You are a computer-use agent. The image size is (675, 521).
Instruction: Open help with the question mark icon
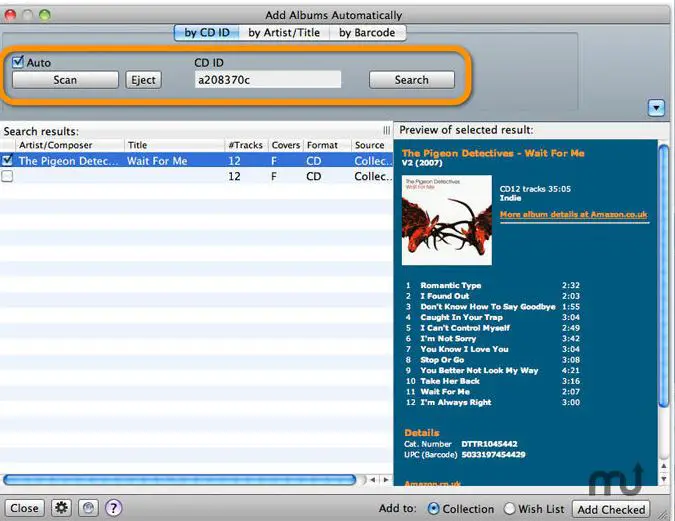(x=113, y=508)
